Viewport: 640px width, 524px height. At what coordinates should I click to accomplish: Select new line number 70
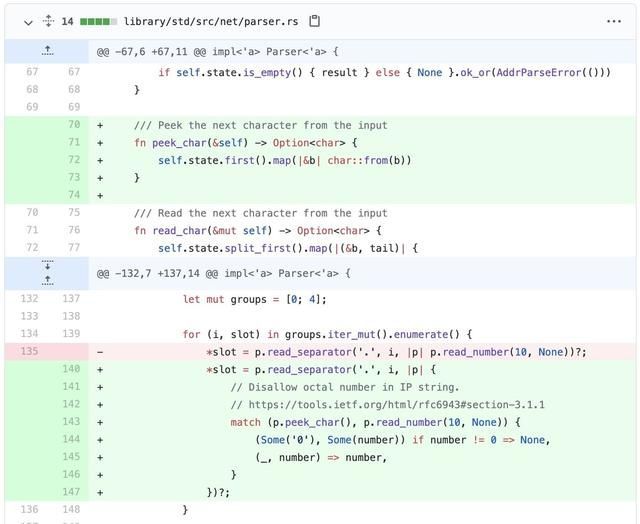[74, 125]
